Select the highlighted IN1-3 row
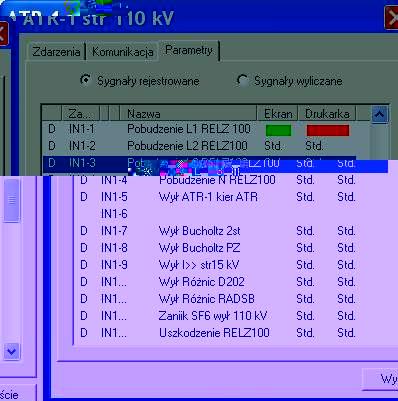Viewport: 398px width, 401px height. pyautogui.click(x=199, y=163)
